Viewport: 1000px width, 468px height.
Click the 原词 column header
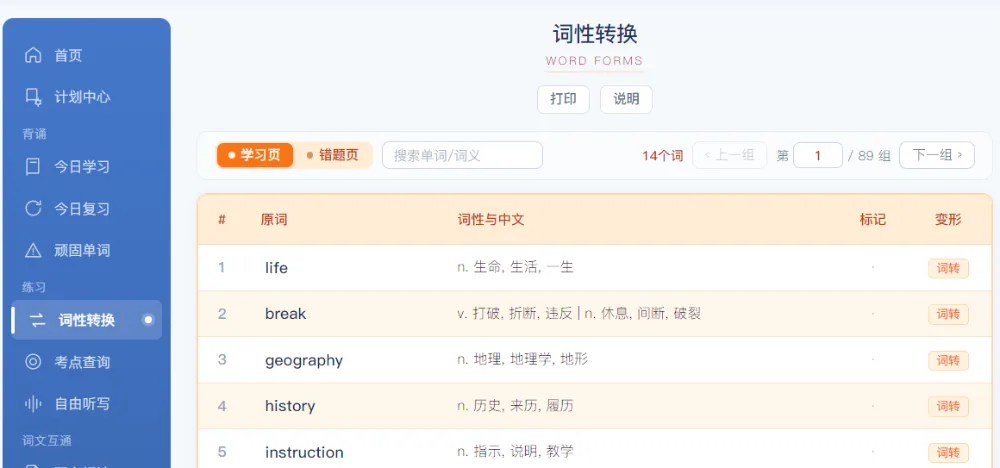274,220
